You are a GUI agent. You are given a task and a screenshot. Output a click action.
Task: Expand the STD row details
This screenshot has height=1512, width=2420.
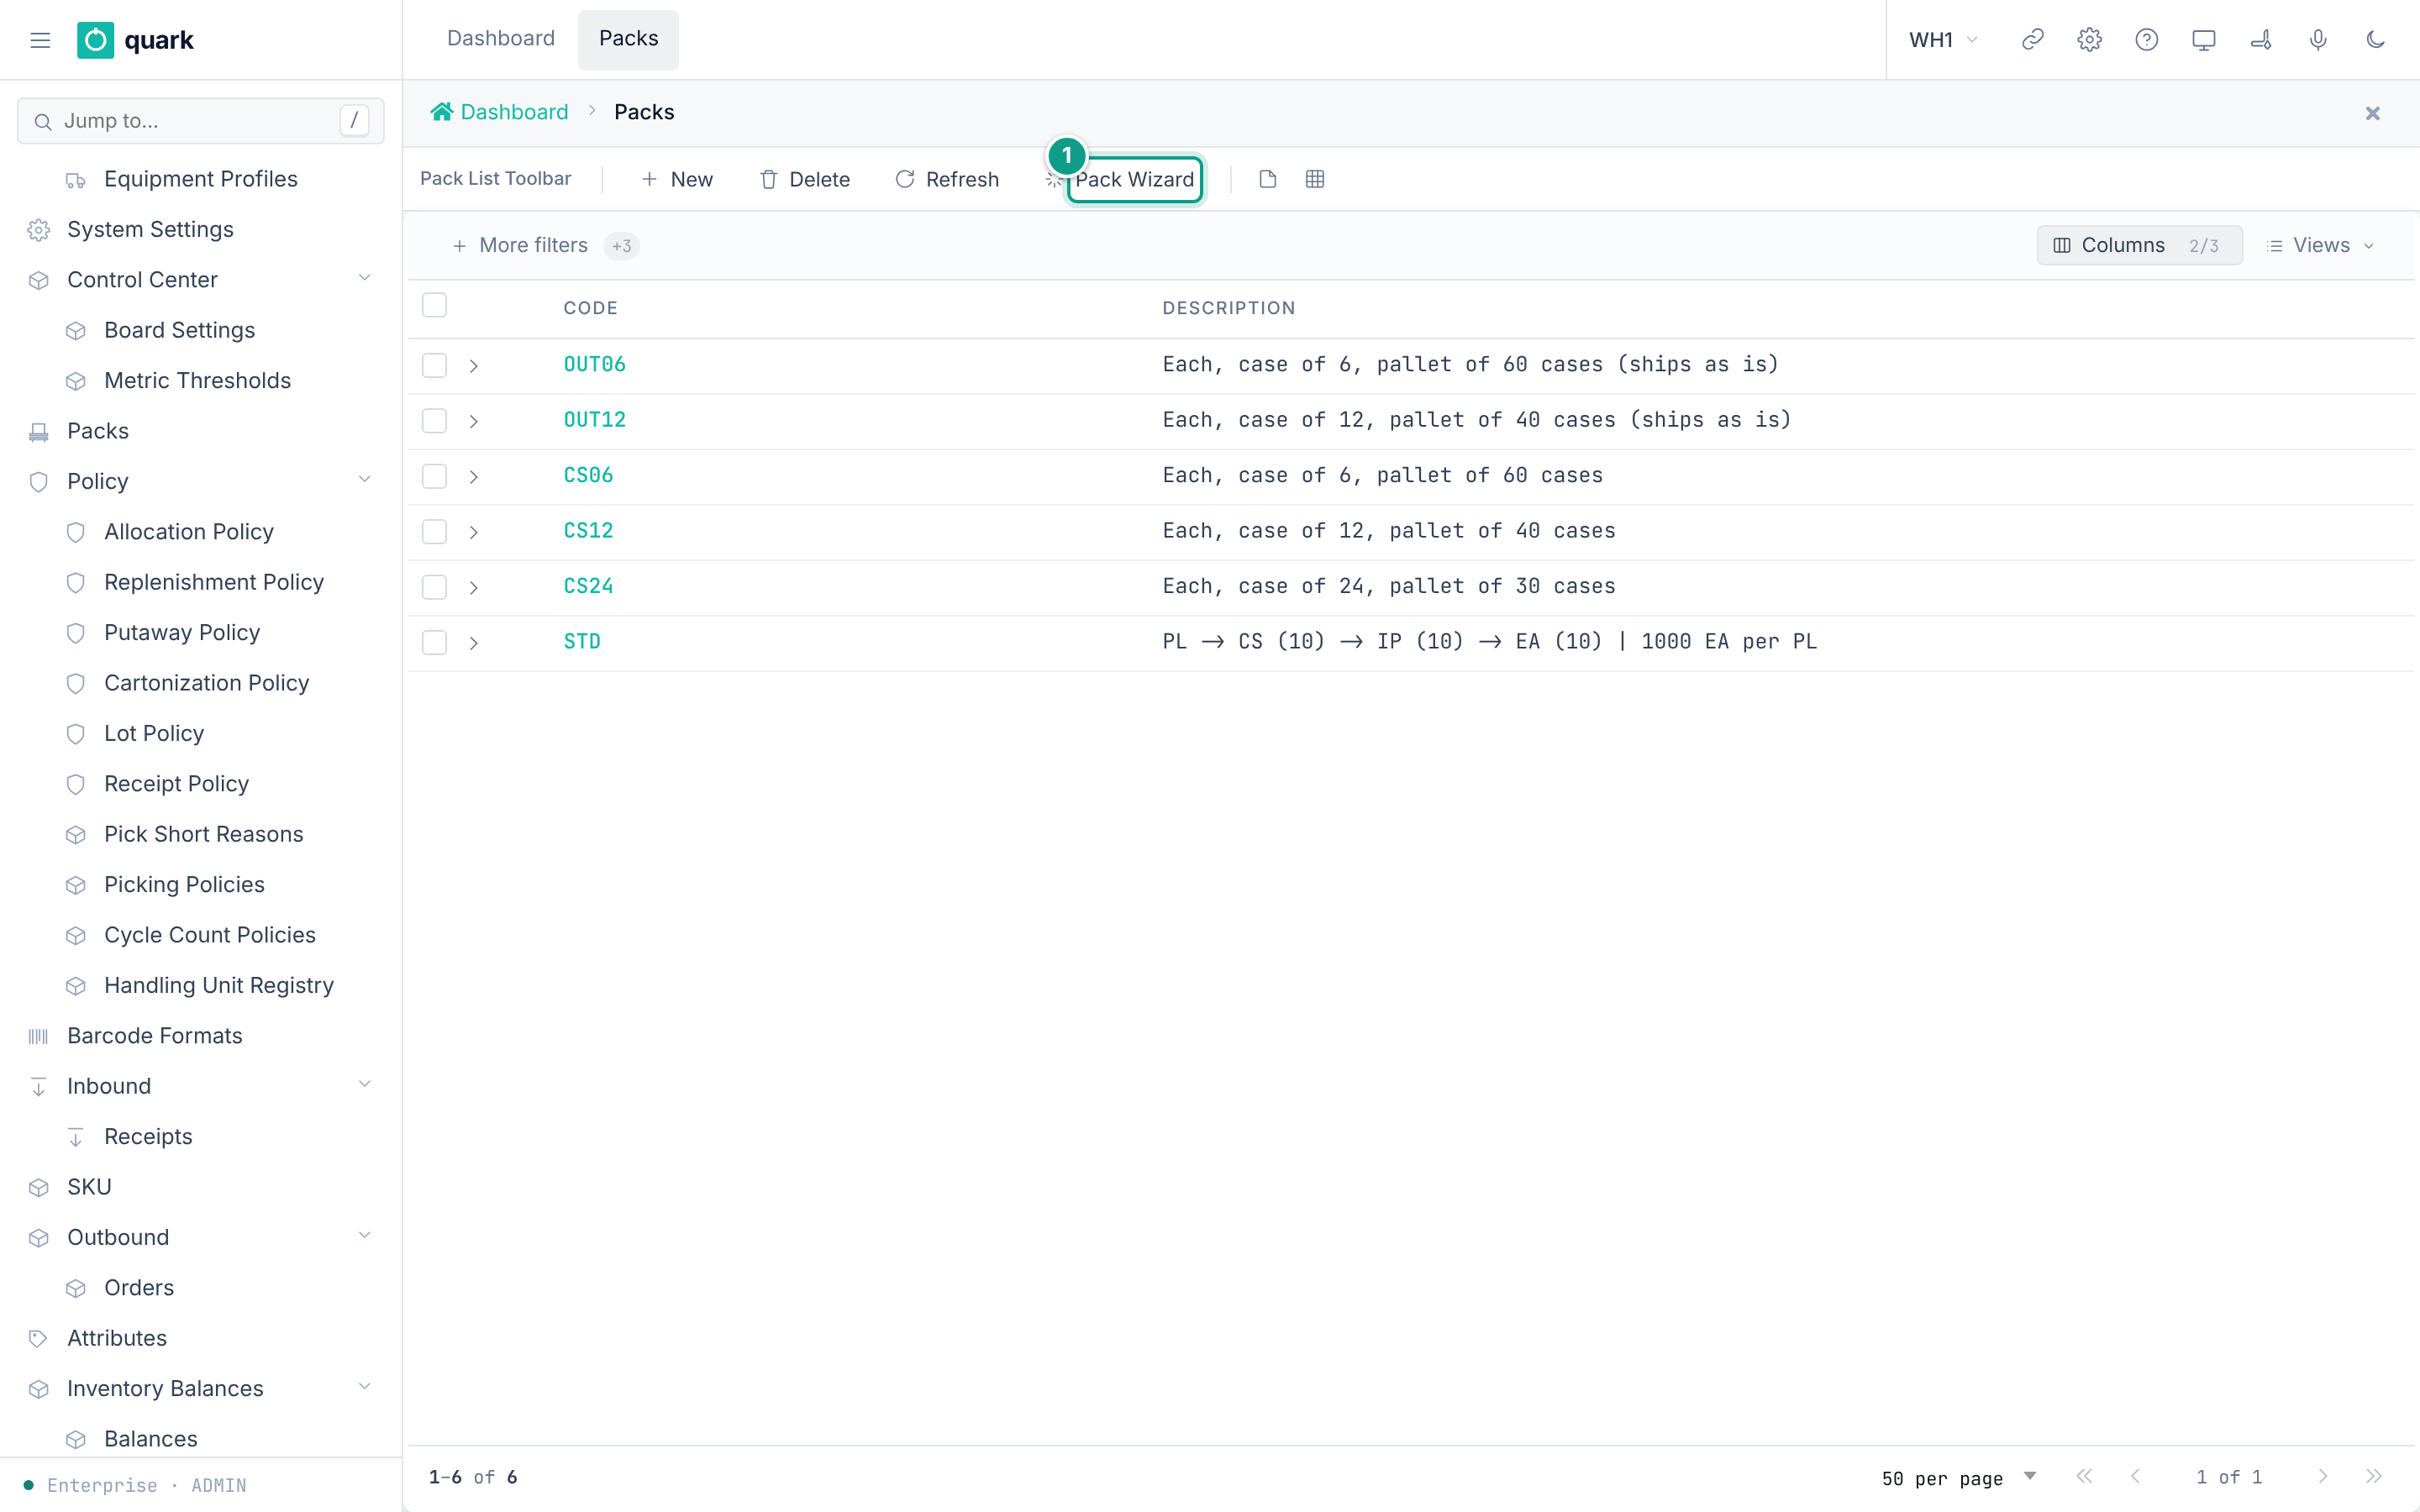pyautogui.click(x=474, y=643)
